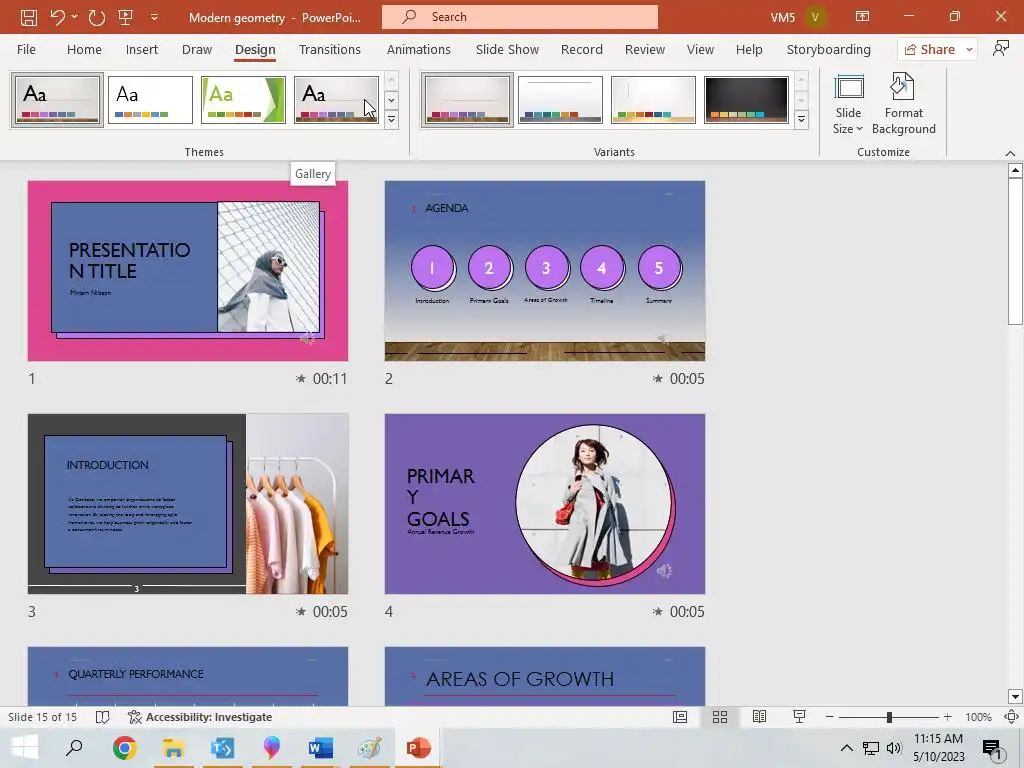
Task: Click the 100% zoom level
Action: click(x=978, y=717)
